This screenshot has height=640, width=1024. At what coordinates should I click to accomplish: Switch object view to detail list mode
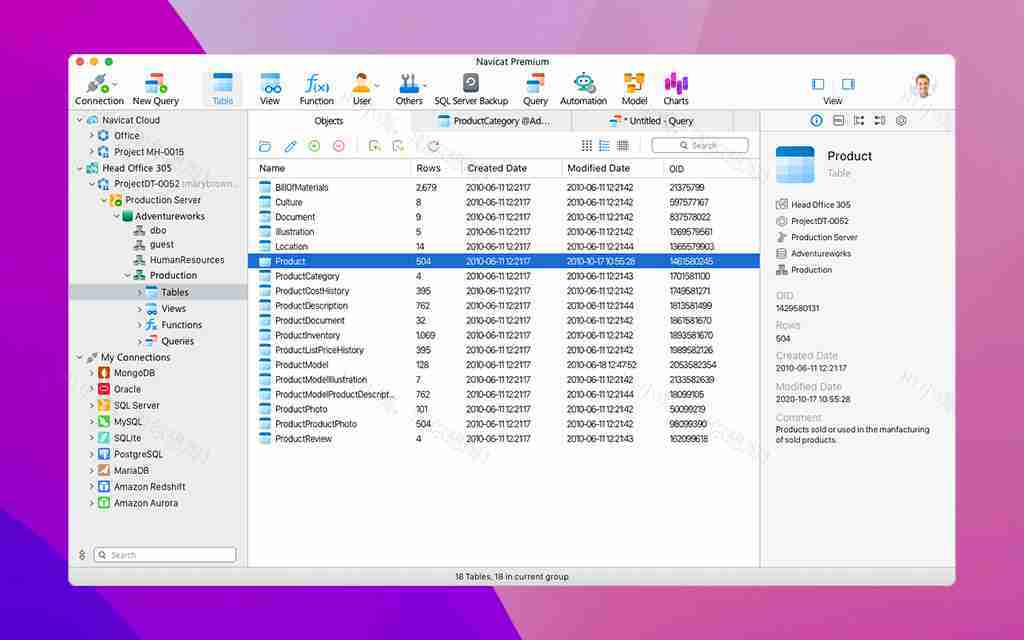coord(604,145)
